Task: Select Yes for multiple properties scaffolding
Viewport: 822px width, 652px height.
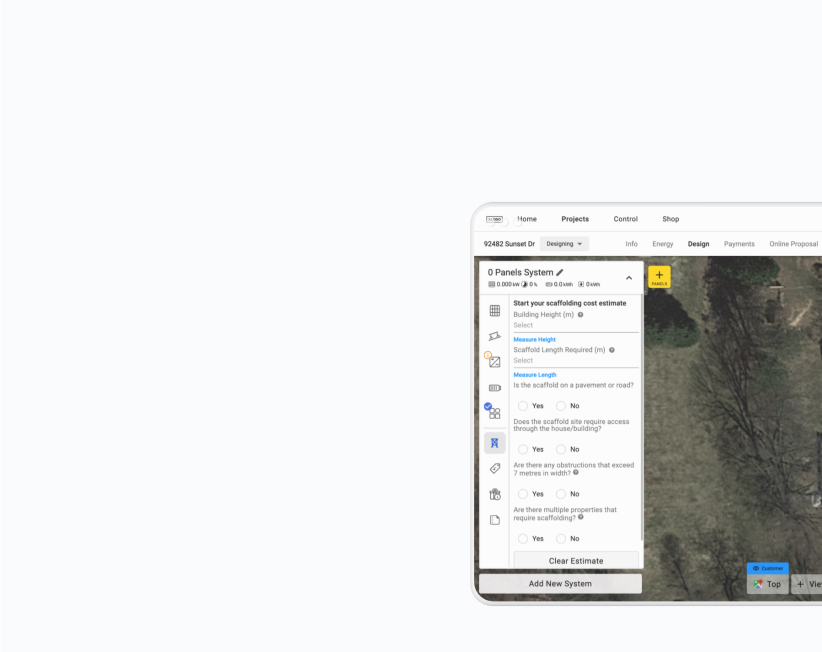Action: pyautogui.click(x=523, y=538)
